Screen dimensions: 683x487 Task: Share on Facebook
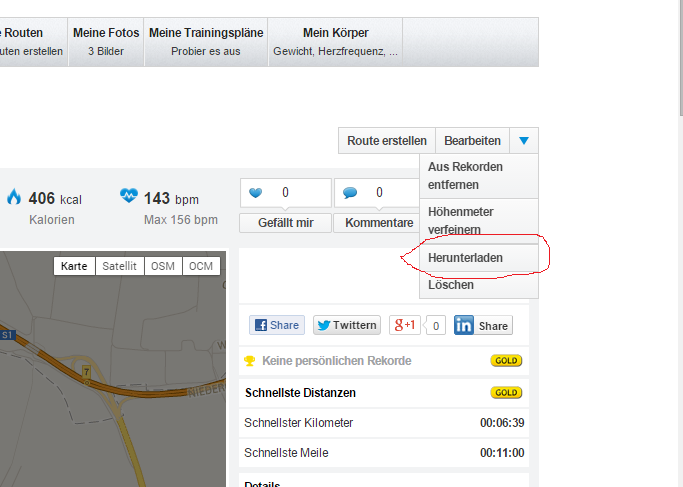click(x=277, y=325)
